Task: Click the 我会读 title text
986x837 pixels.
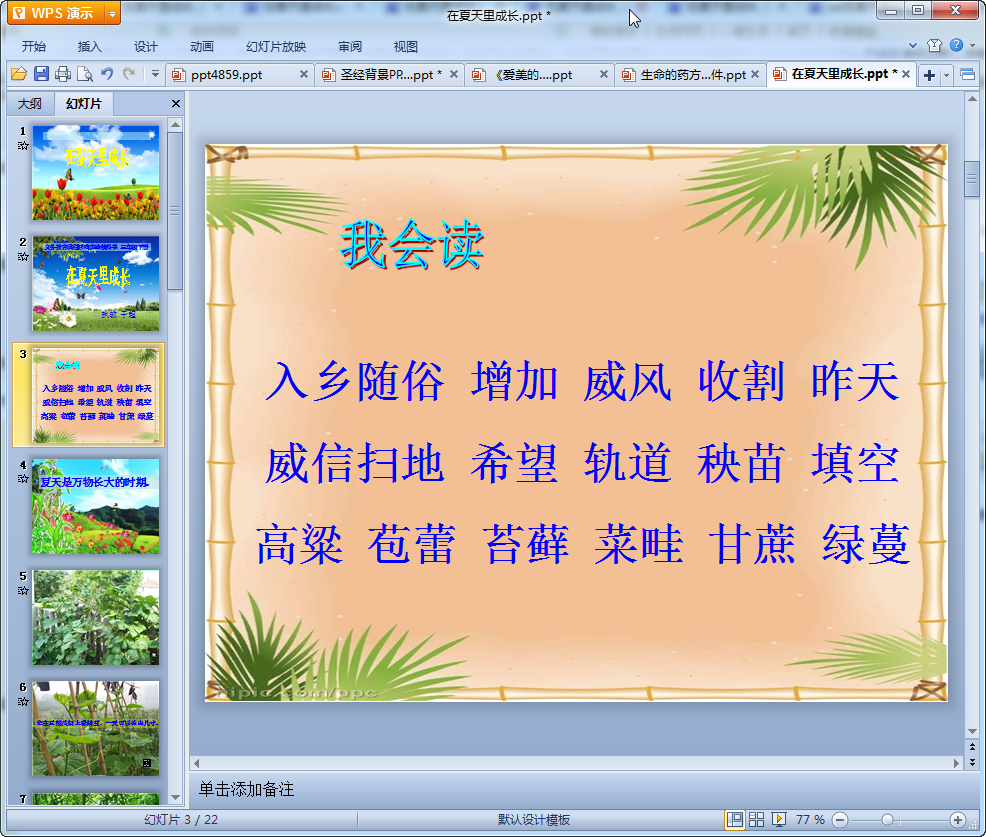Action: 412,245
